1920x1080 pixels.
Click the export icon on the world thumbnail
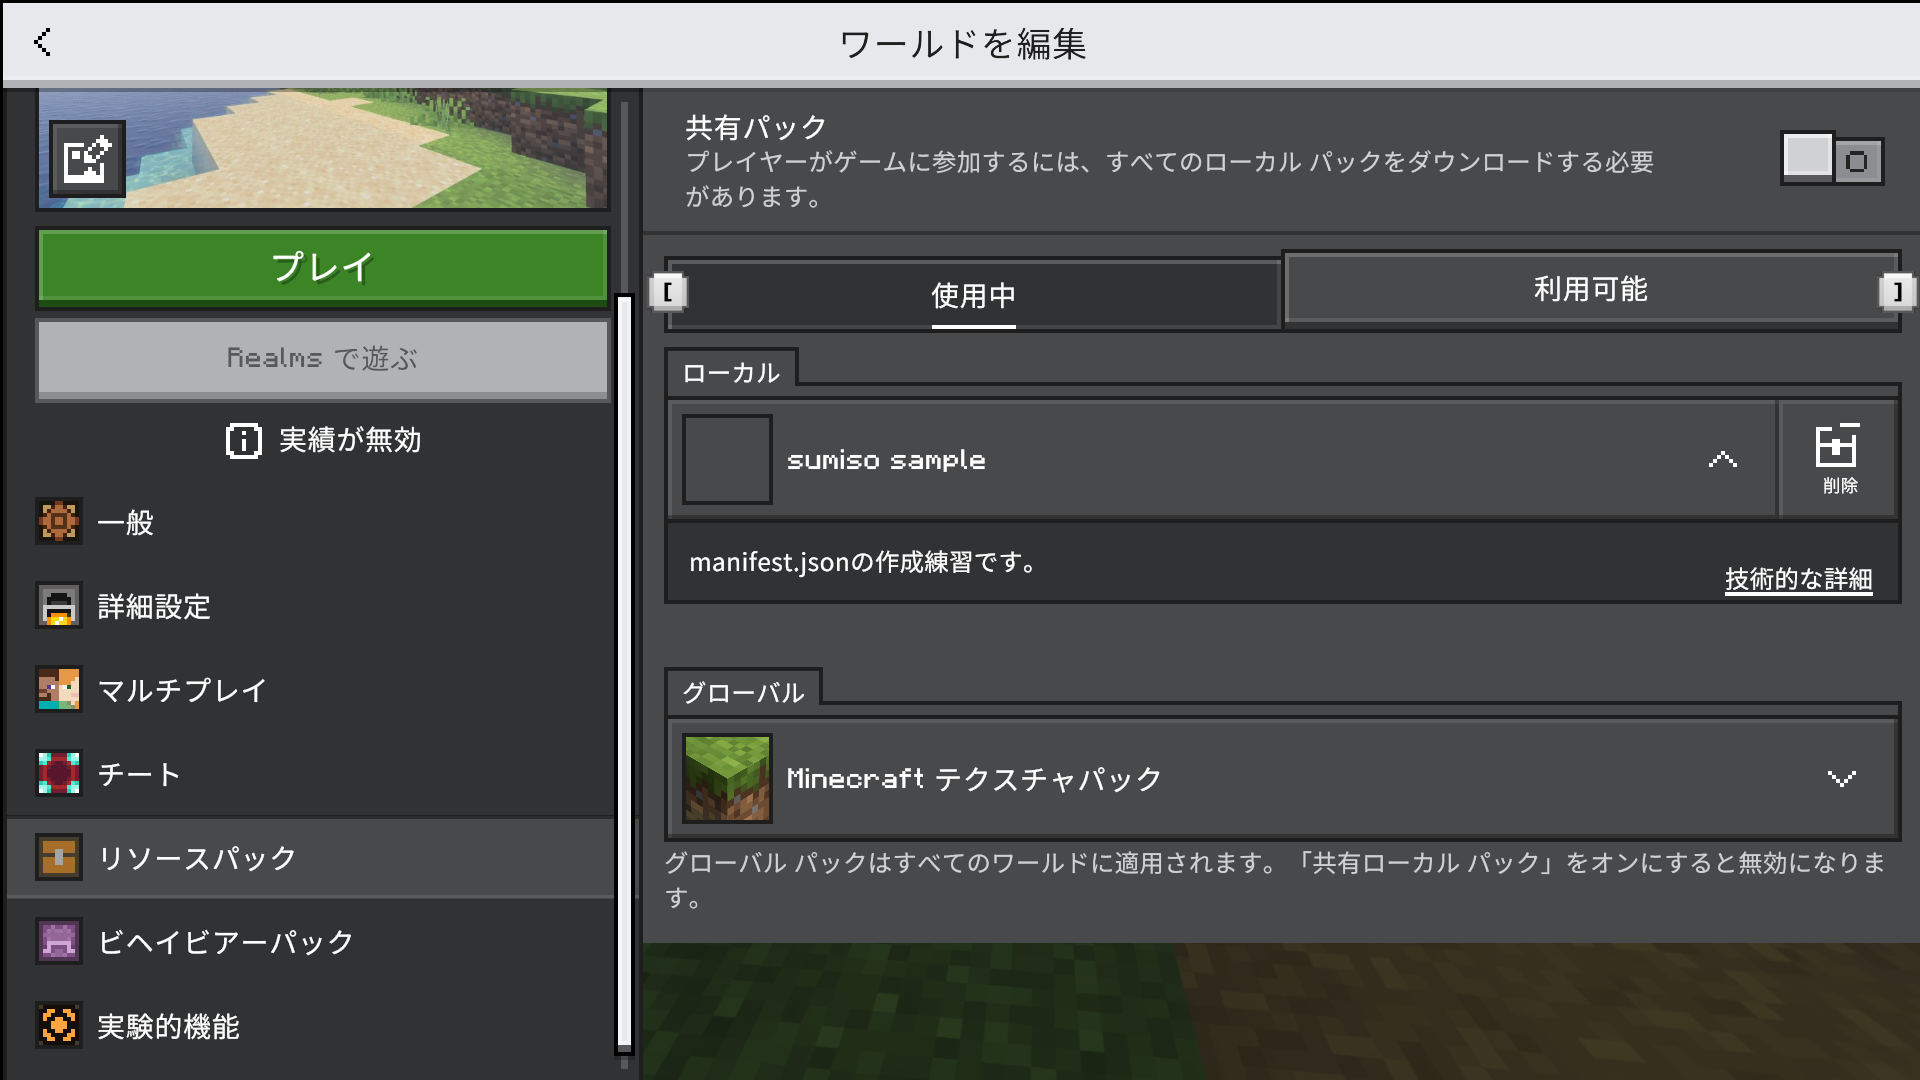[86, 158]
